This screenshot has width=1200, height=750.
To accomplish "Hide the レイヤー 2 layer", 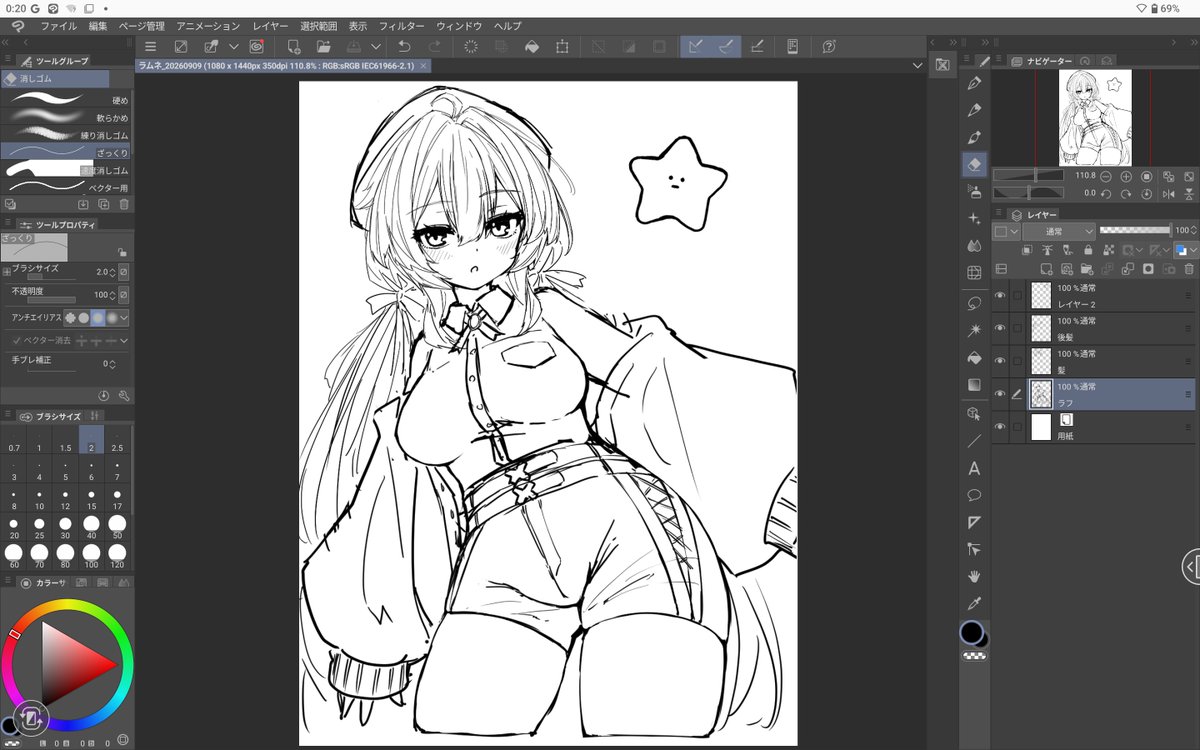I will point(1000,295).
